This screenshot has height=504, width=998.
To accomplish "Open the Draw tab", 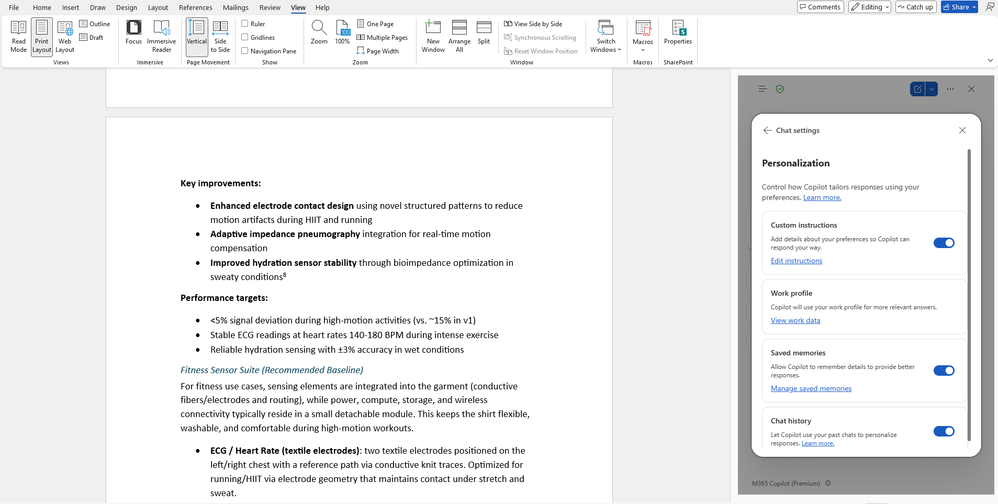I will [x=97, y=8].
